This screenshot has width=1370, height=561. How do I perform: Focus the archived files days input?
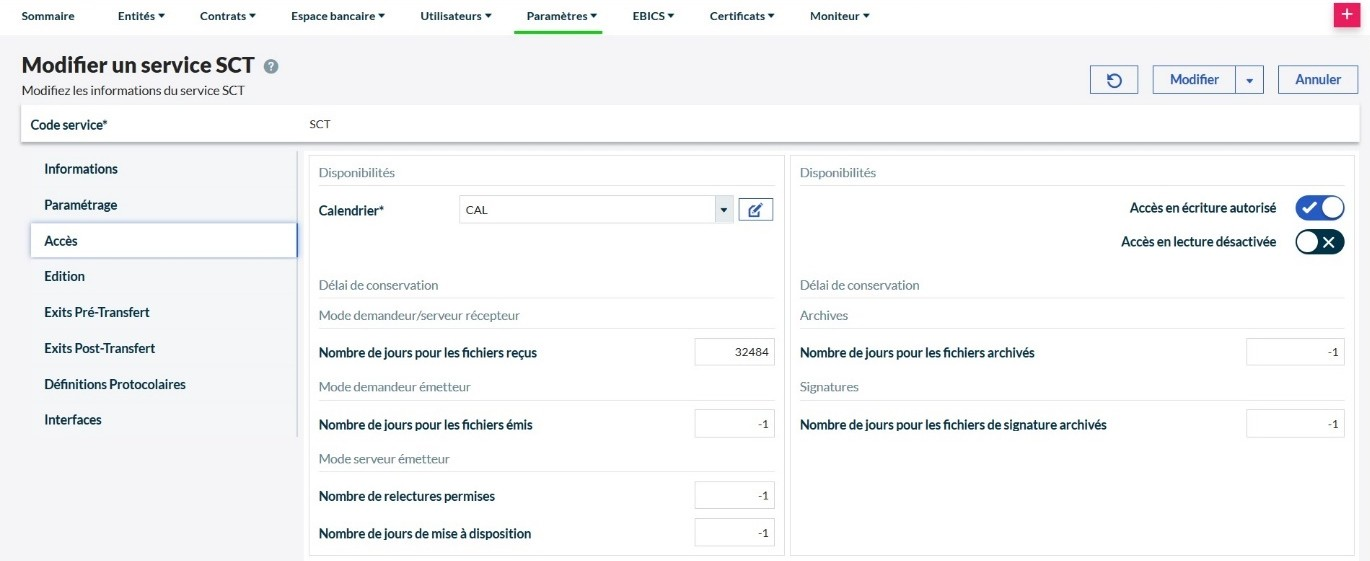coord(1295,352)
